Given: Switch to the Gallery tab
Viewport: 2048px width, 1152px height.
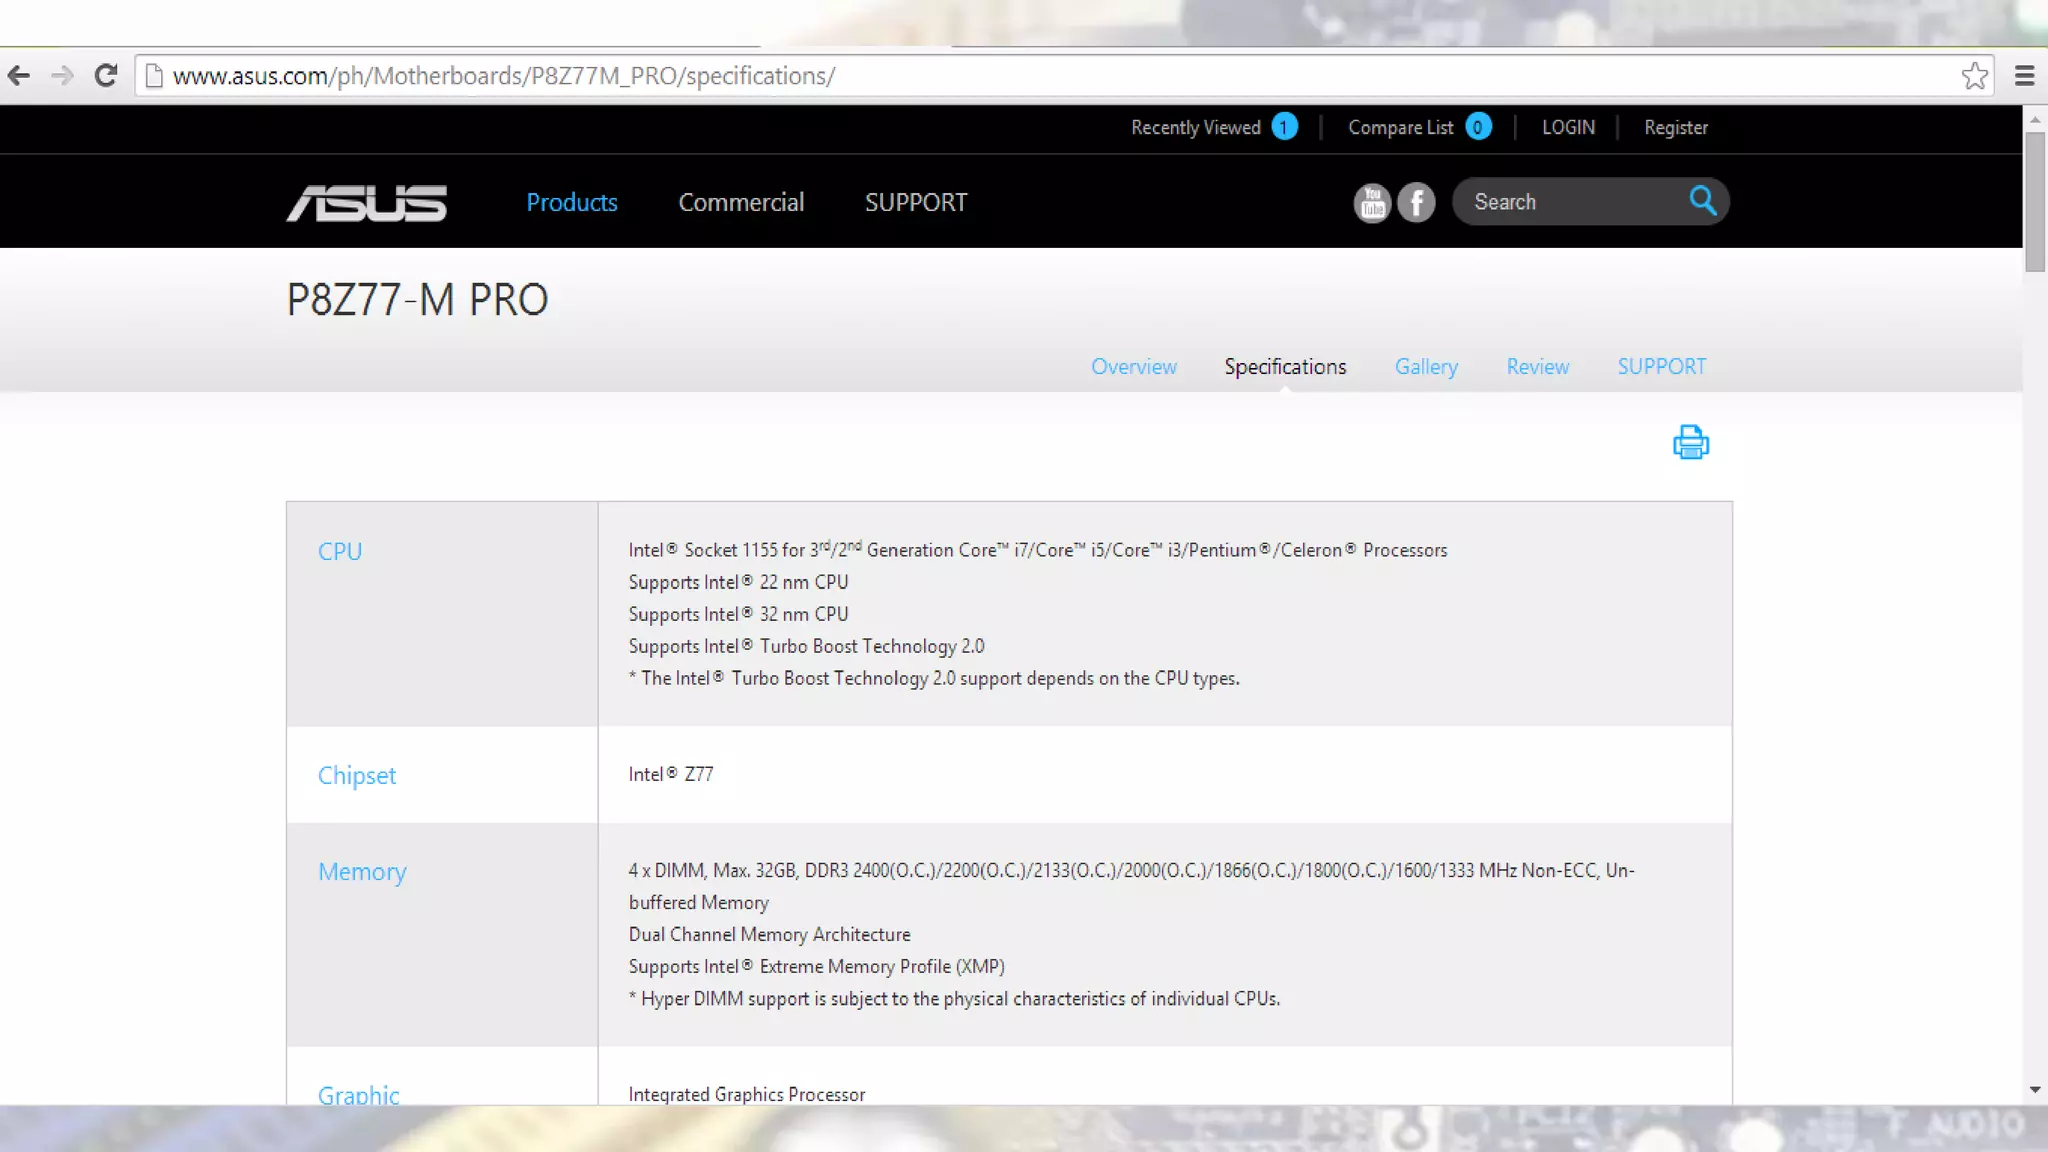Looking at the screenshot, I should click(1426, 367).
